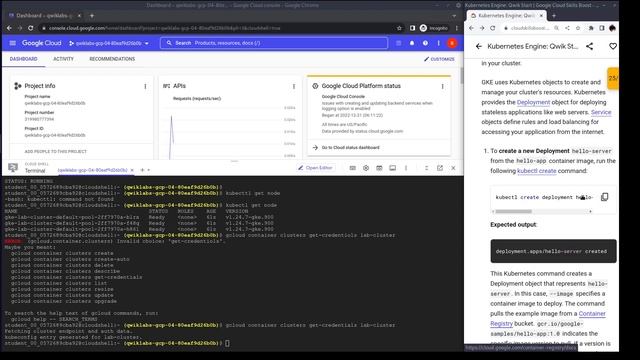Image resolution: width=640 pixels, height=360 pixels.
Task: Close the Cloud Shell panel
Action: 453,168
